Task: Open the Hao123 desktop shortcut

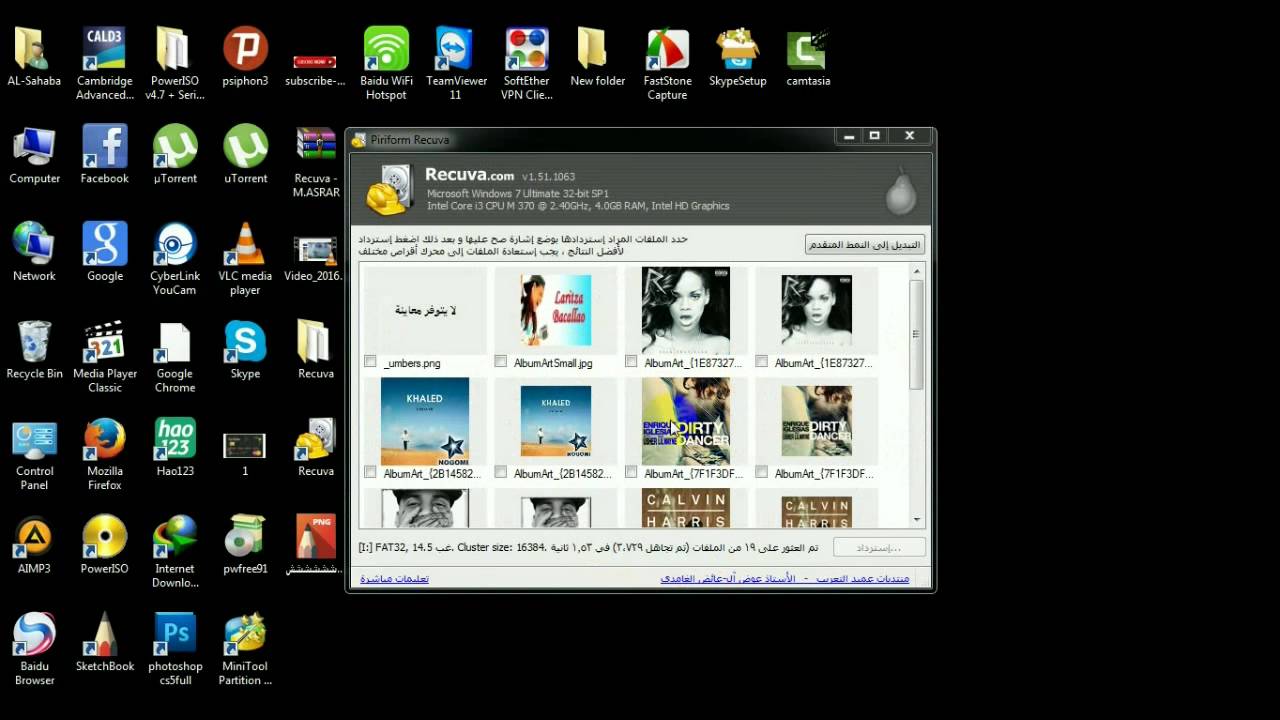Action: pyautogui.click(x=174, y=448)
